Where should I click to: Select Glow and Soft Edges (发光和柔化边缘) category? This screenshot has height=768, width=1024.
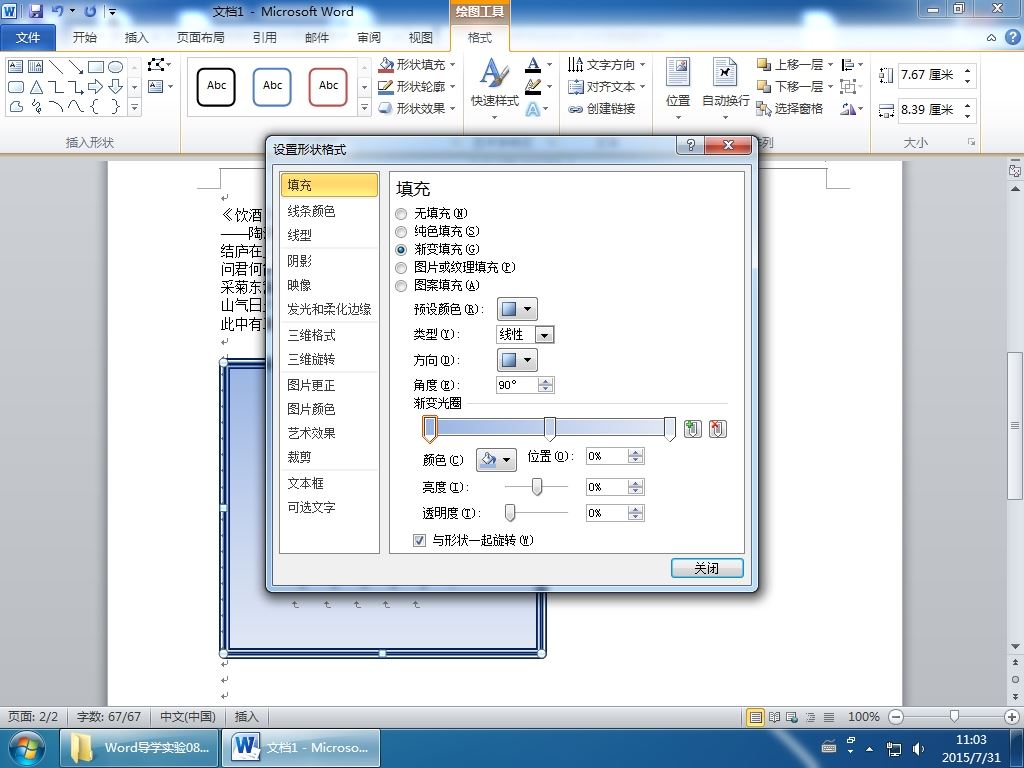pyautogui.click(x=329, y=310)
